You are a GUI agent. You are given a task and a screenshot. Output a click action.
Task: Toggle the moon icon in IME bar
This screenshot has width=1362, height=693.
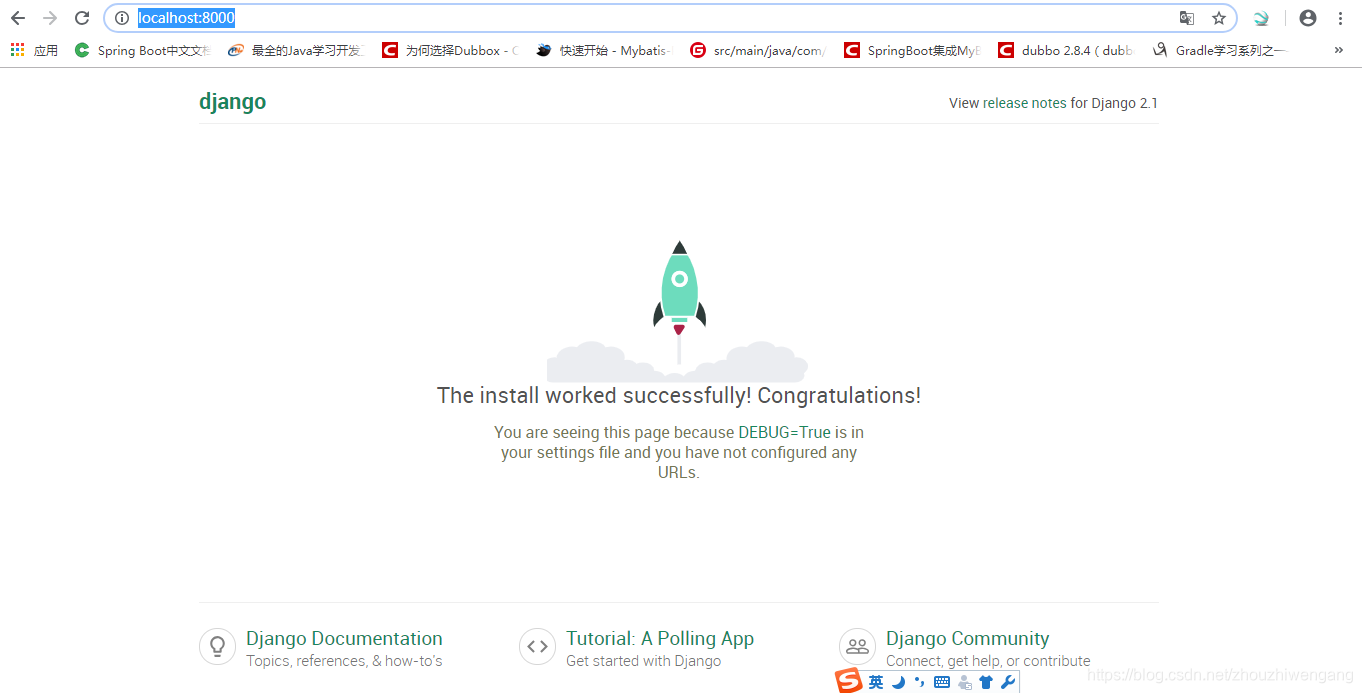[898, 682]
